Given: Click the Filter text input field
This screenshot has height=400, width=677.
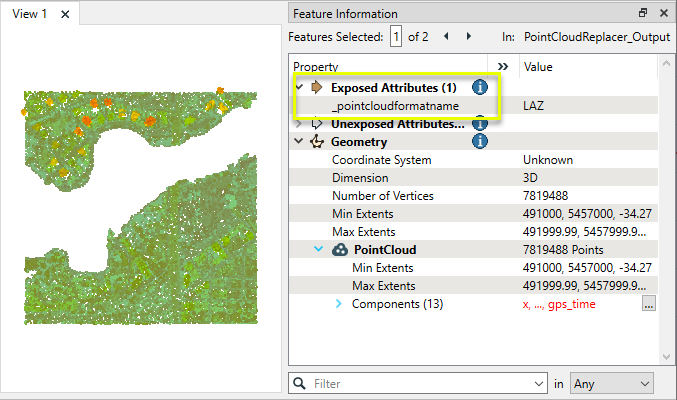Looking at the screenshot, I should click(x=420, y=383).
